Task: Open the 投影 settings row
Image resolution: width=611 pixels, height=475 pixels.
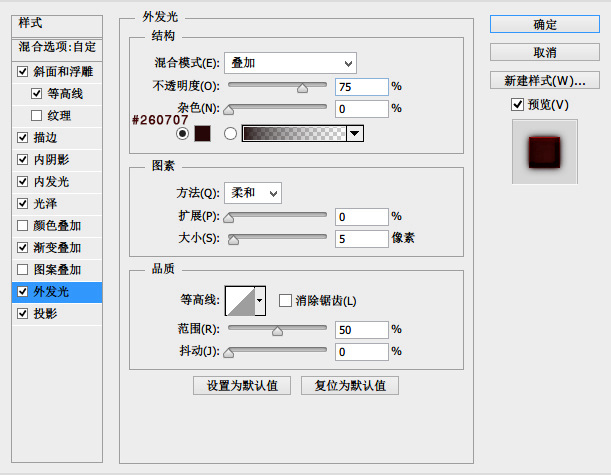Action: point(57,314)
